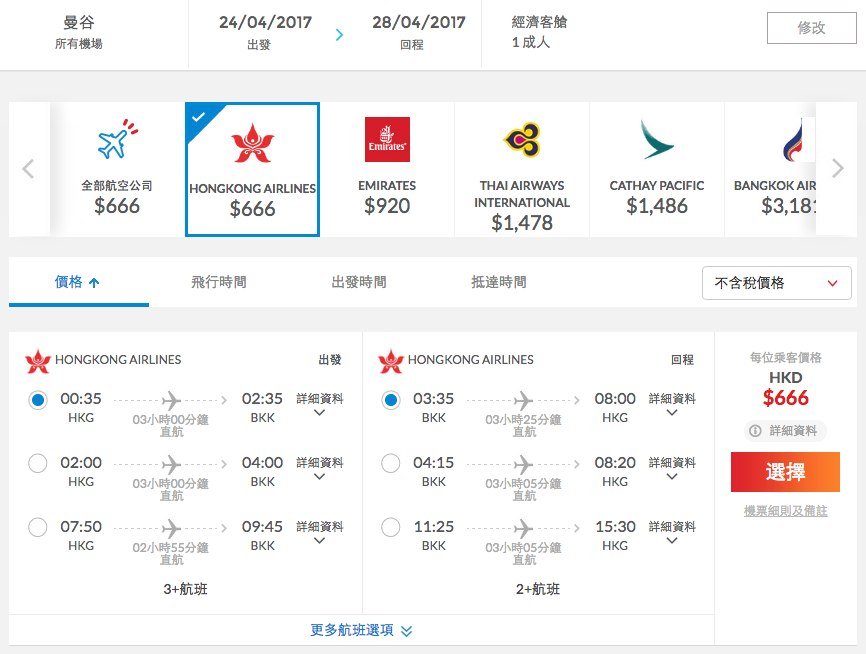Image resolution: width=866 pixels, height=654 pixels.
Task: Click the airline carousel left arrow
Action: pos(28,168)
